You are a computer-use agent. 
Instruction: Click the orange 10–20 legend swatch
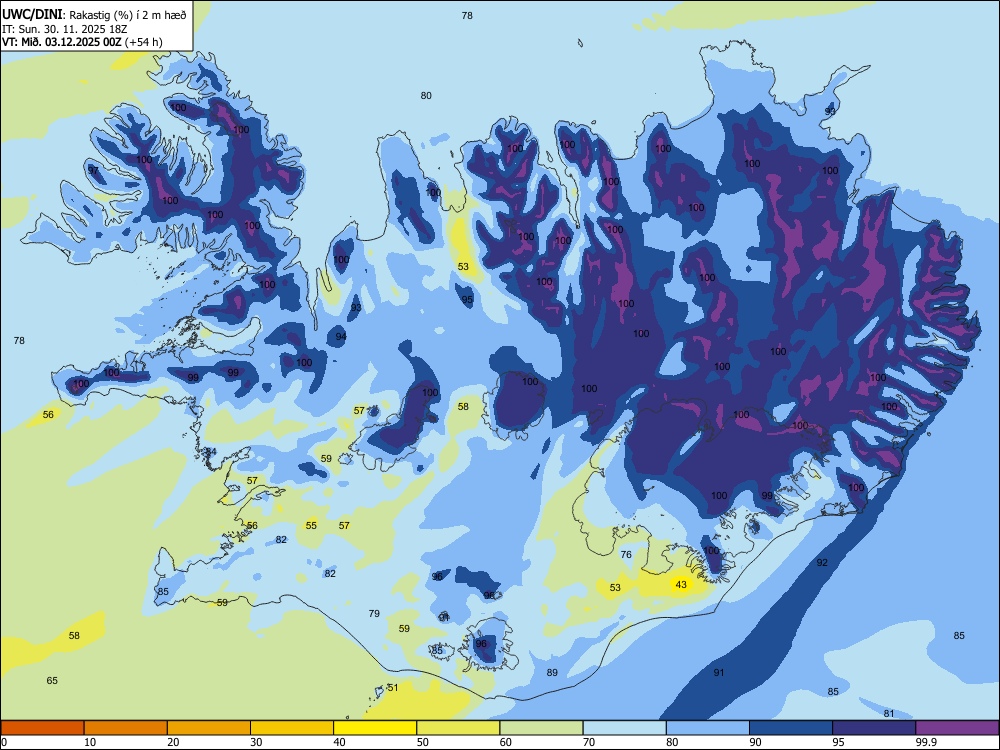coord(126,728)
